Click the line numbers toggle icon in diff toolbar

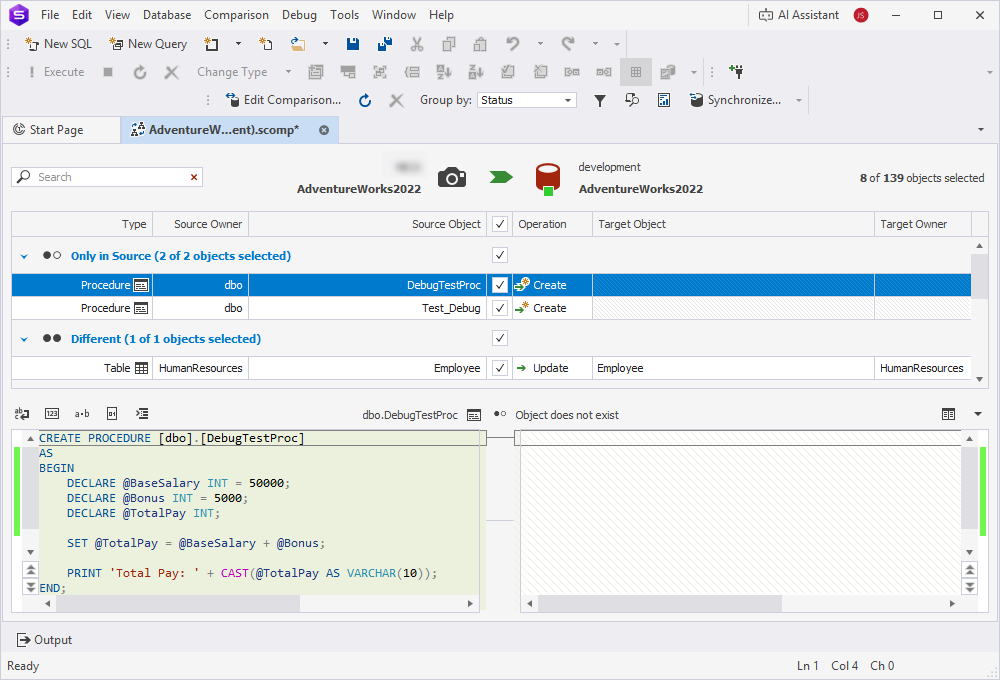click(x=52, y=414)
